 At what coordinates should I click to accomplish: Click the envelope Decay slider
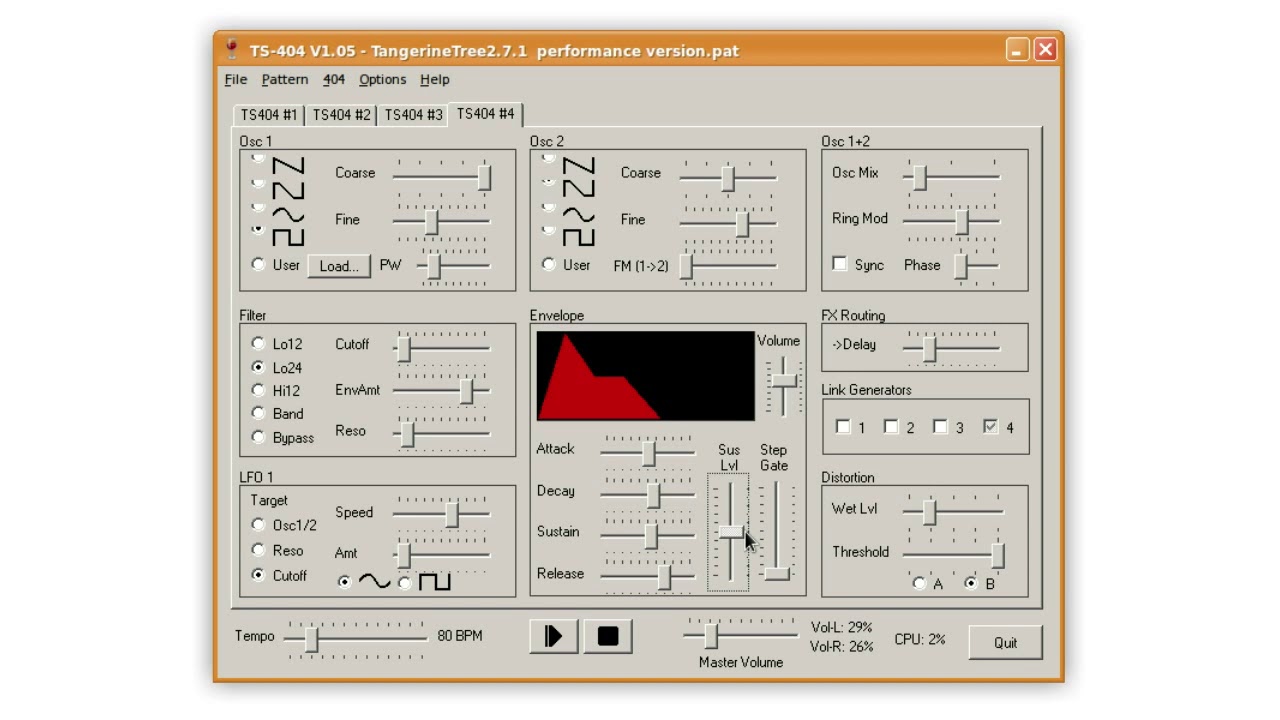647,494
